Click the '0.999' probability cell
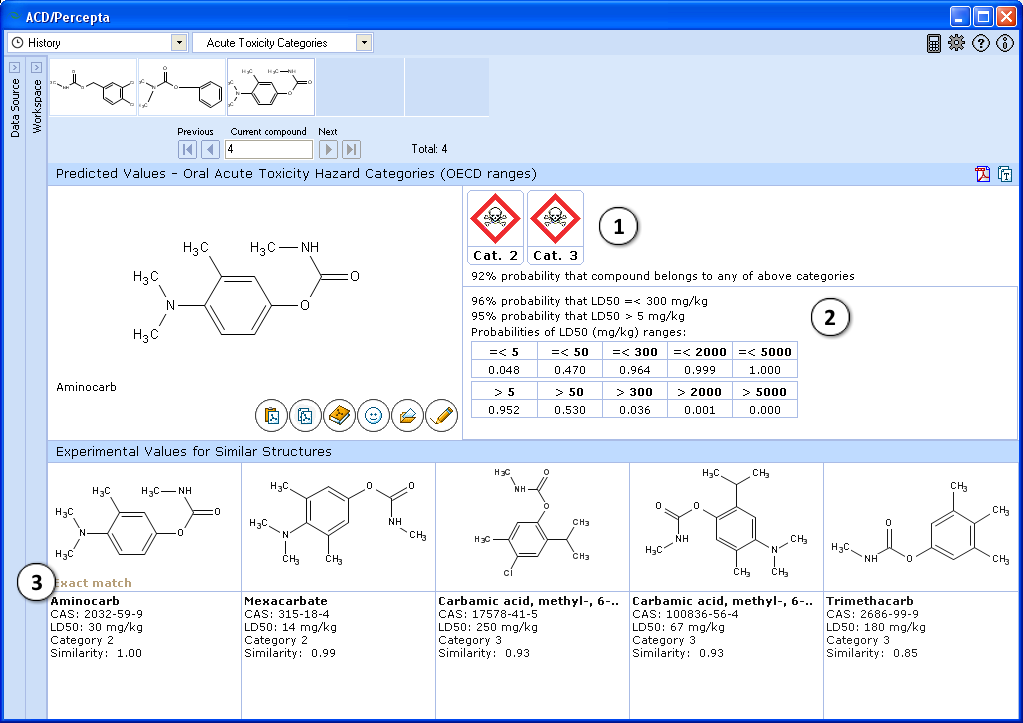The width and height of the screenshot is (1023, 723). point(700,370)
